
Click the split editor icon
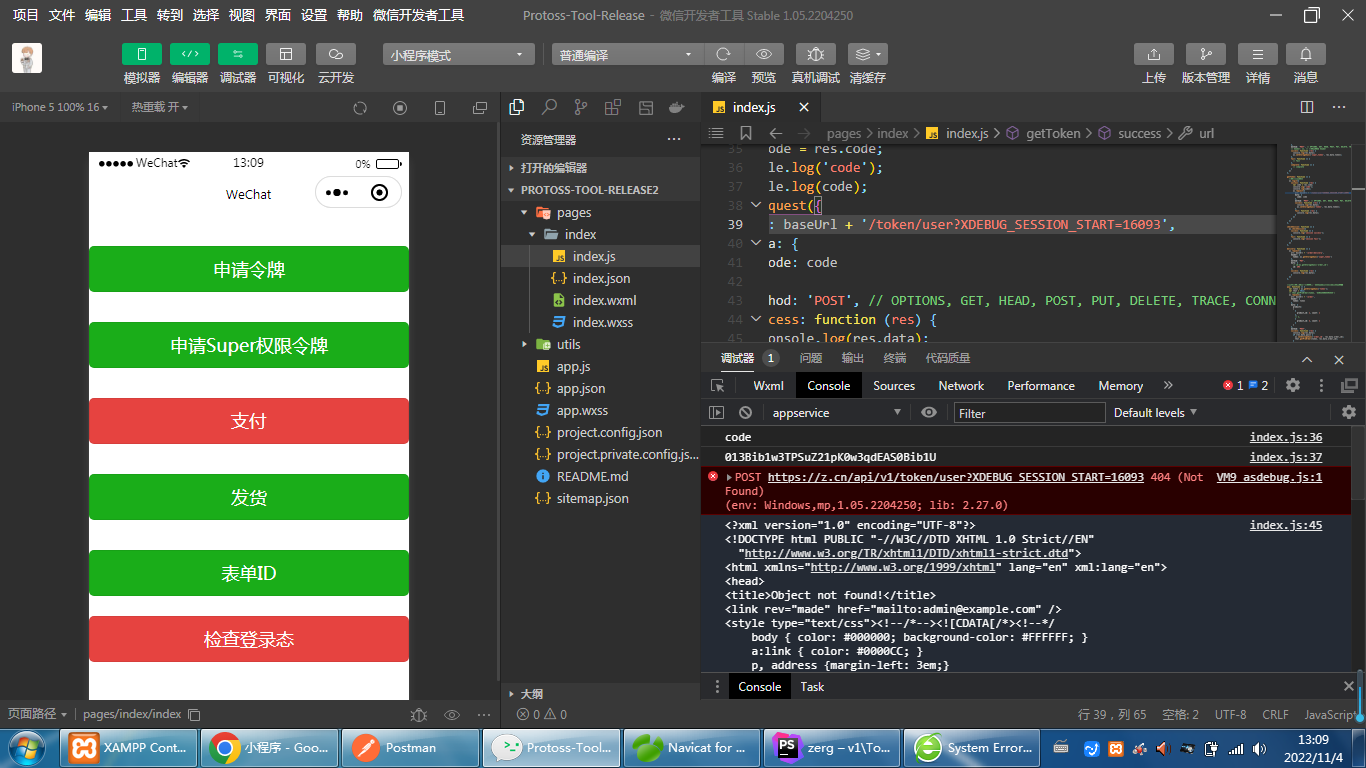1306,107
